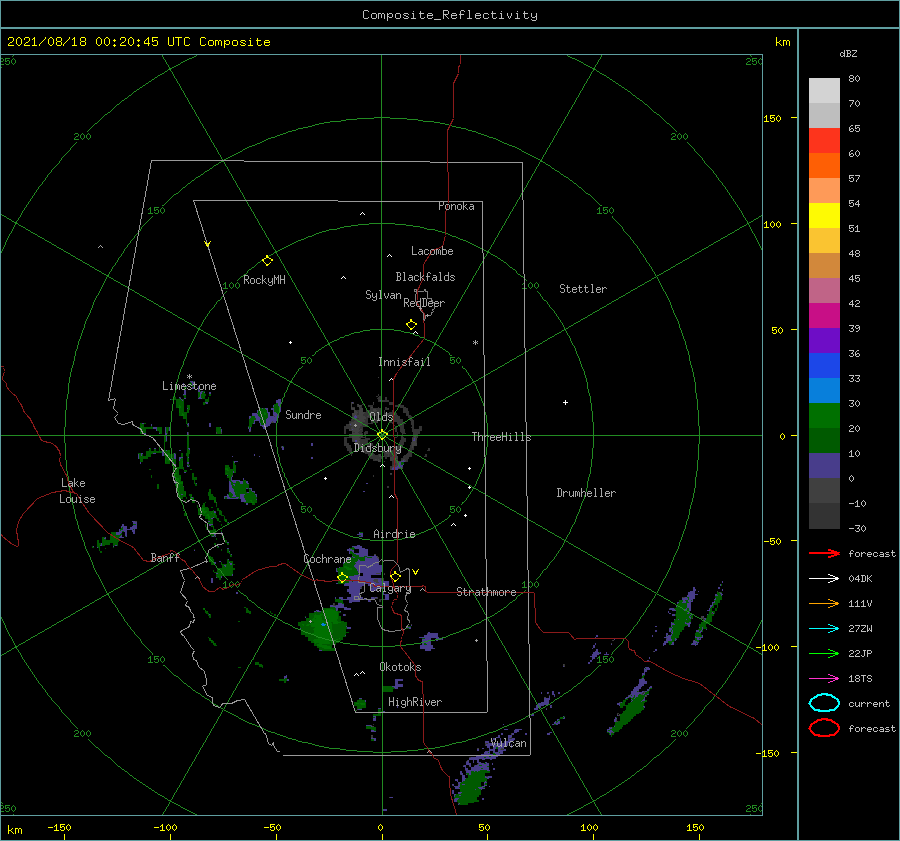Screen dimensions: 900x841
Task: Click the magenta 18TS arrow icon
Action: pos(824,679)
